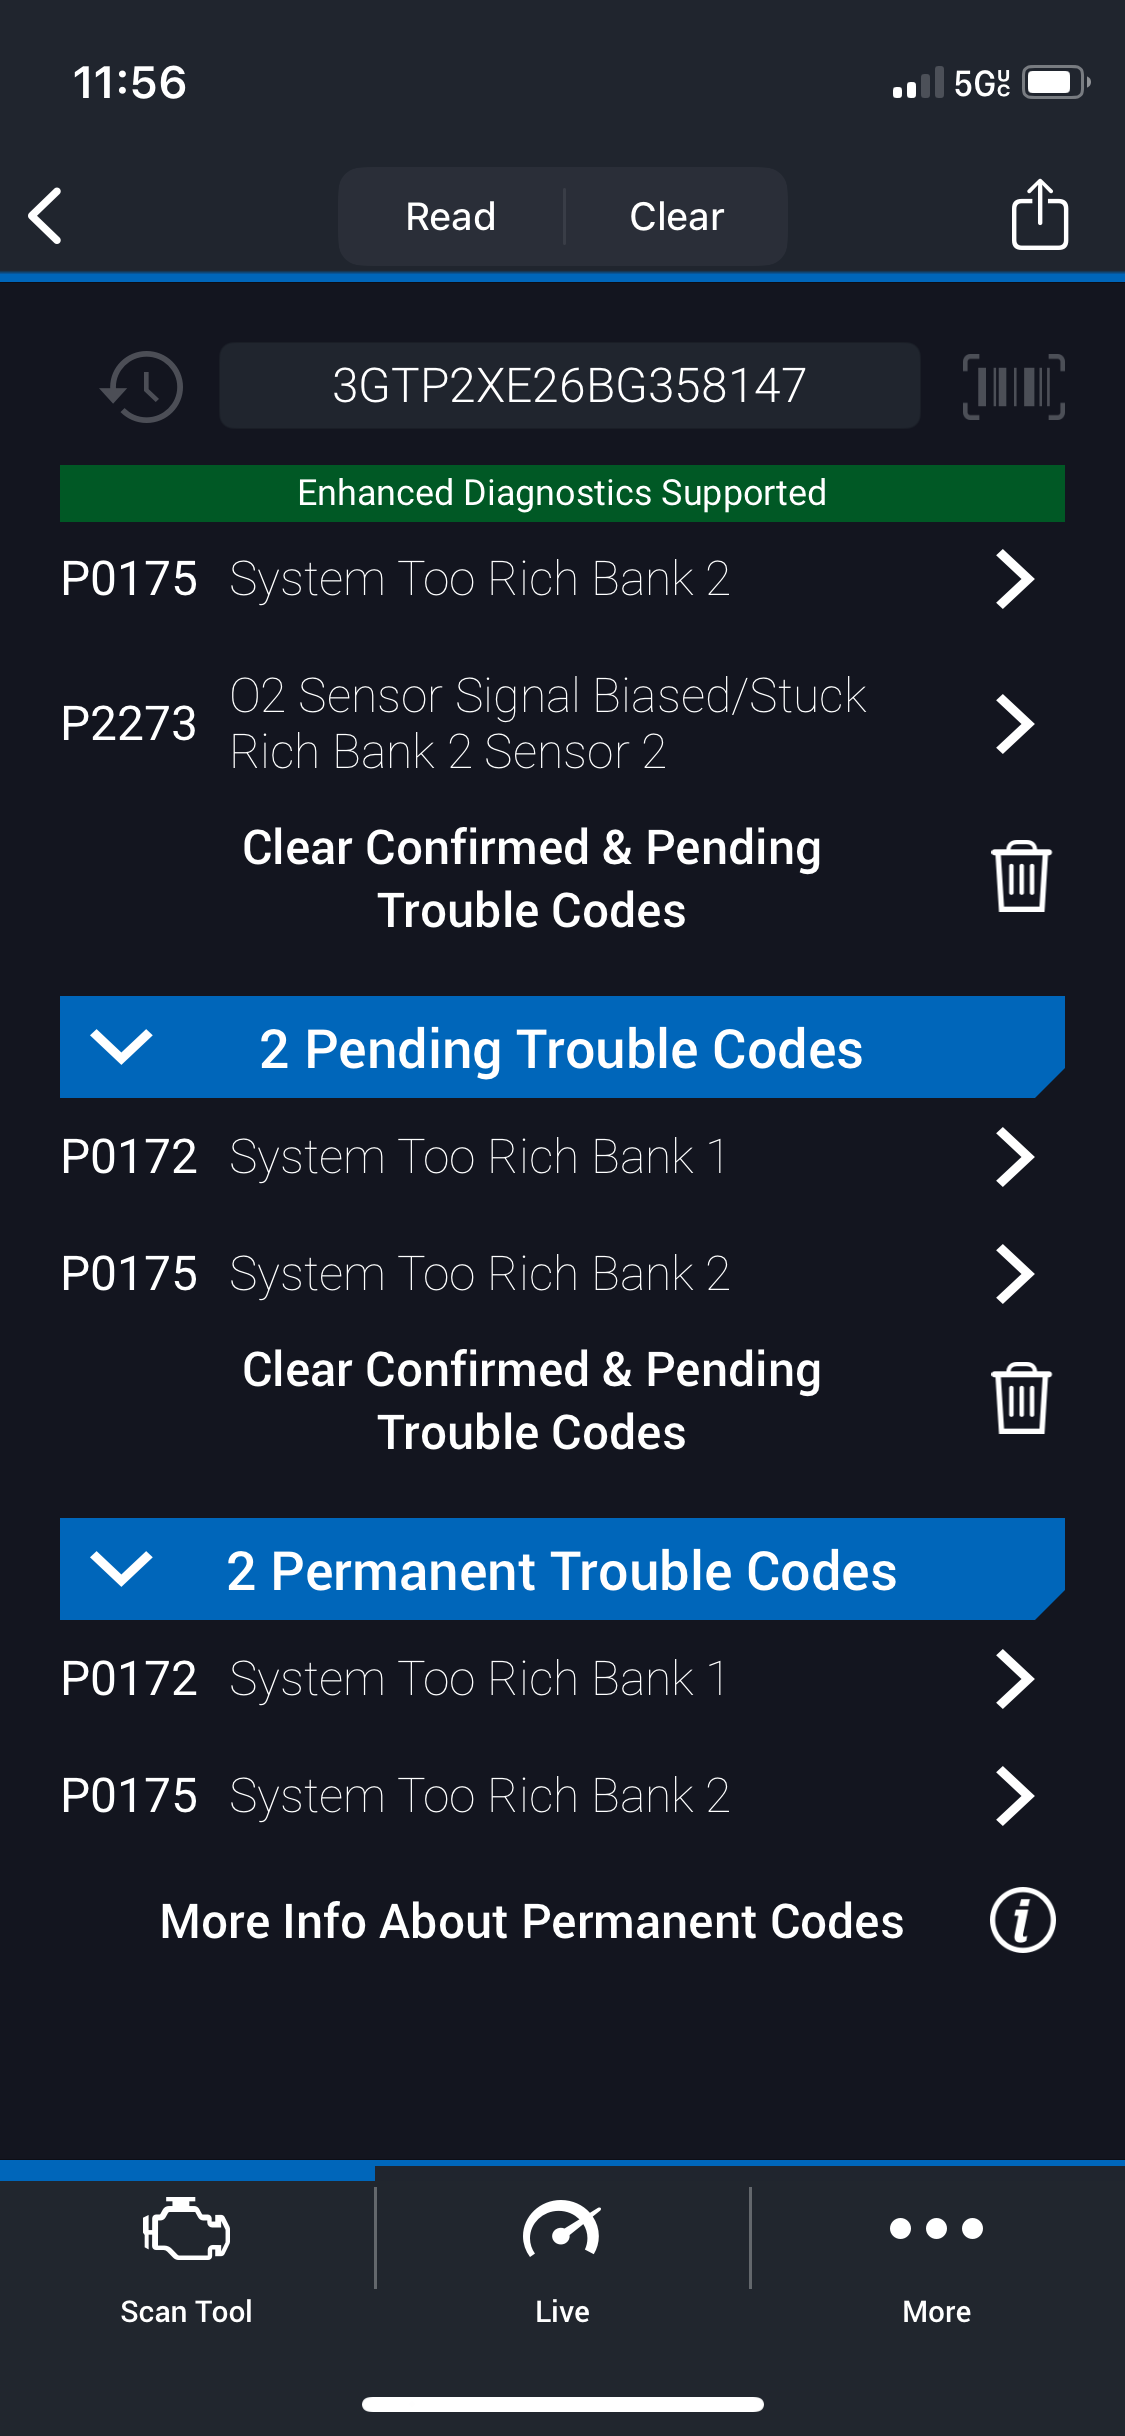Open VIN history clock icon
The height and width of the screenshot is (2436, 1125).
(x=143, y=386)
